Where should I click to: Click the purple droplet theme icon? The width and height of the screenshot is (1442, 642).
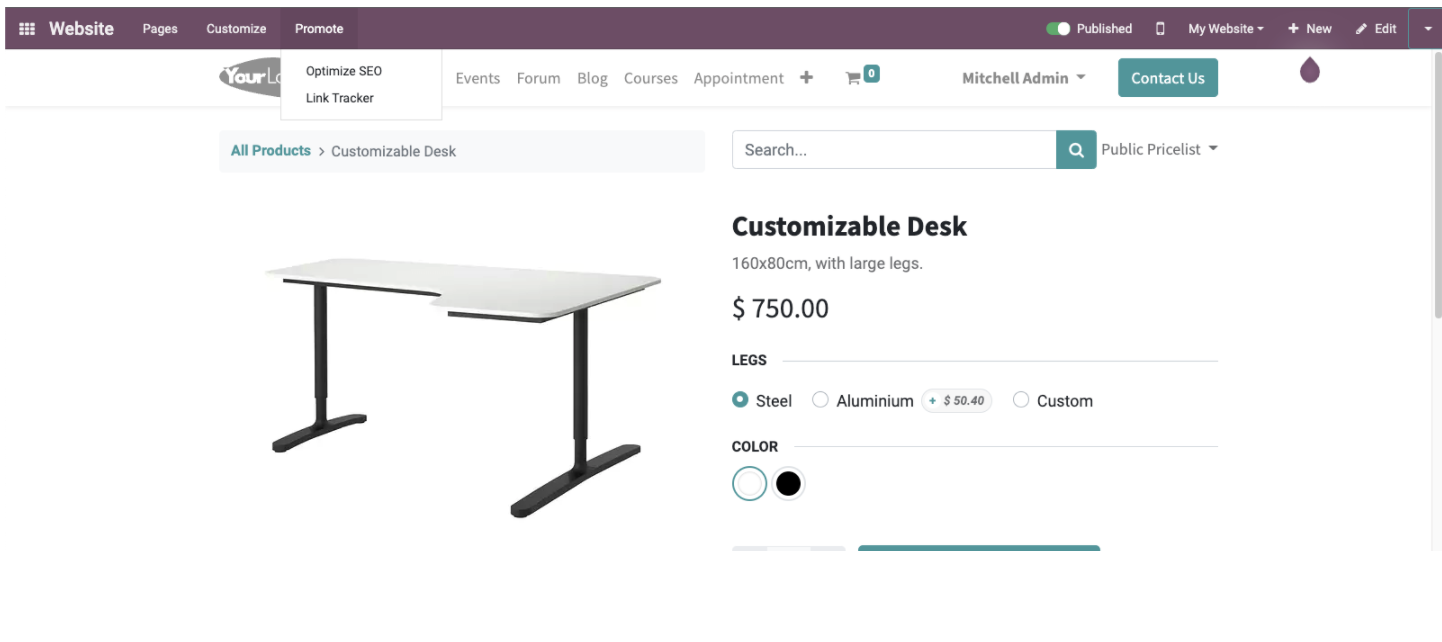1309,70
